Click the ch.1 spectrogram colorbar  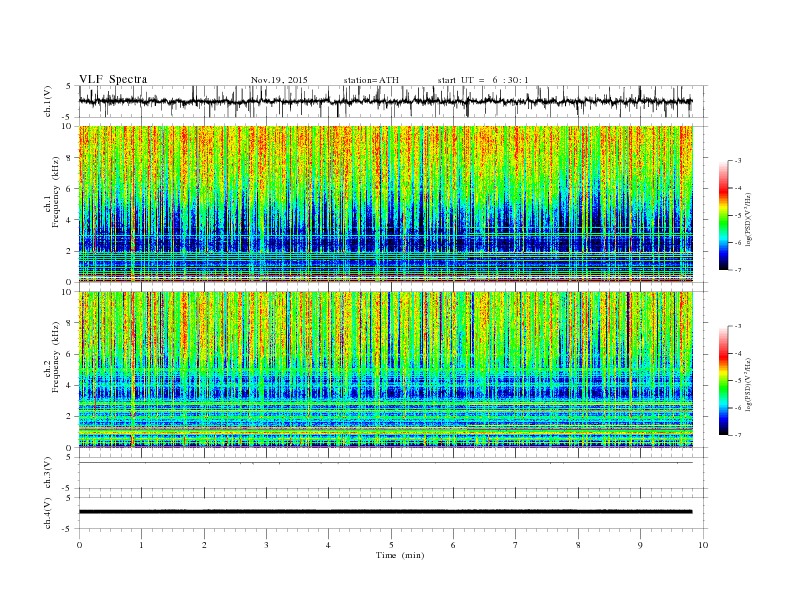pos(723,216)
